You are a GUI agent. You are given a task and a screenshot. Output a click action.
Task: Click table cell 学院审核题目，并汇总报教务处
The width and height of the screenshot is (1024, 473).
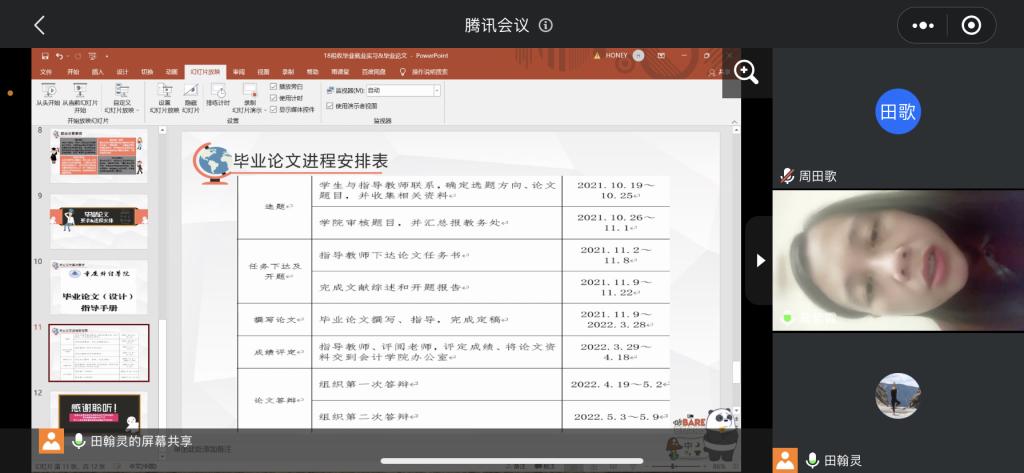tap(436, 223)
